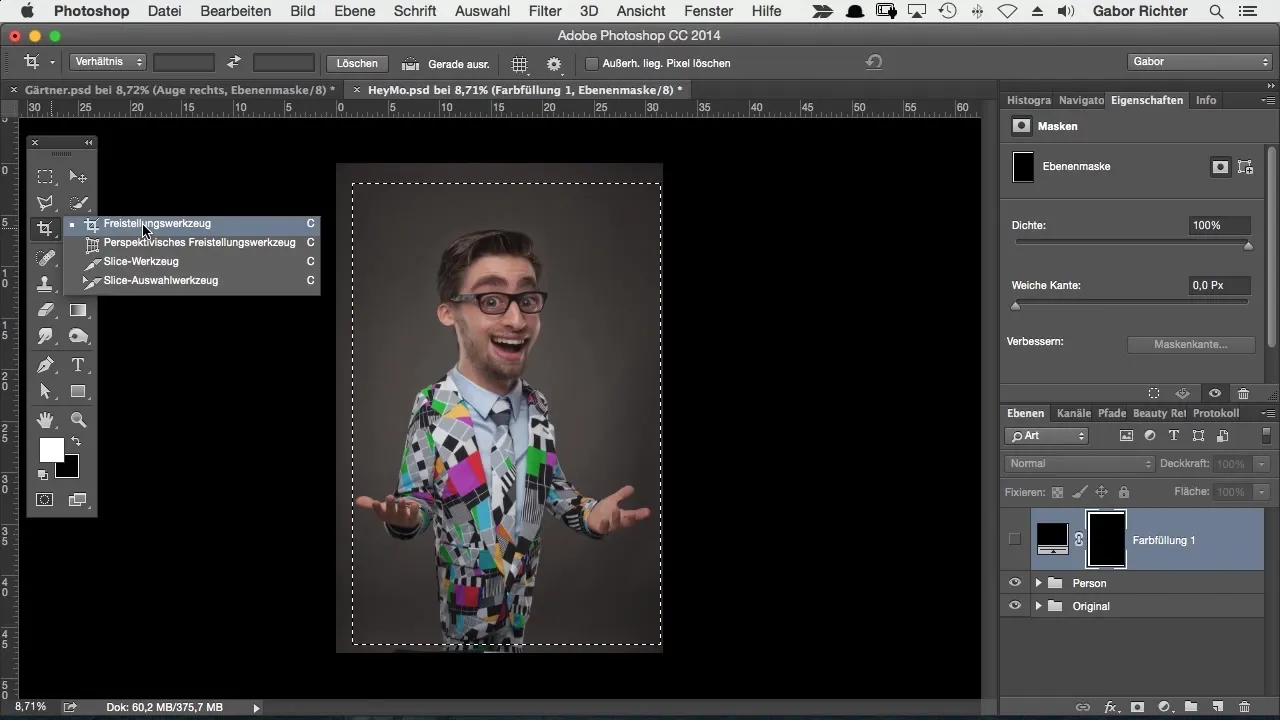The image size is (1280, 720).
Task: Hide the Person group layer
Action: [x=1015, y=583]
